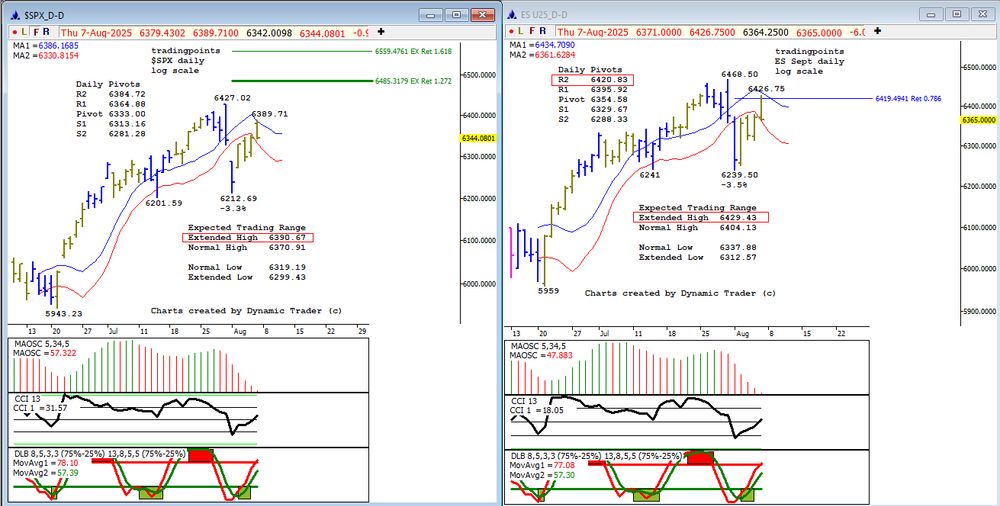Screen dimensions: 1000x506
Task: Click the R2 6420.83 pivot row
Action: tap(592, 80)
